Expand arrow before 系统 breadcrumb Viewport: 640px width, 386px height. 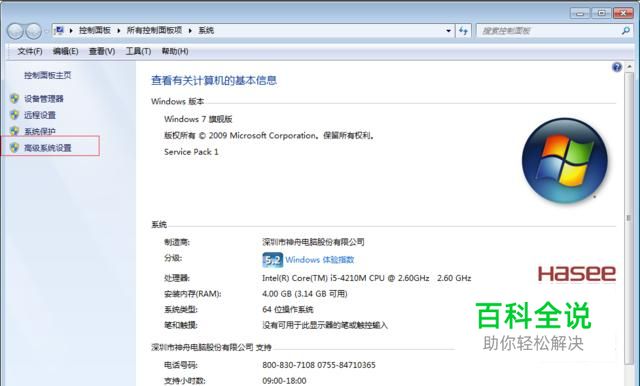[190, 31]
